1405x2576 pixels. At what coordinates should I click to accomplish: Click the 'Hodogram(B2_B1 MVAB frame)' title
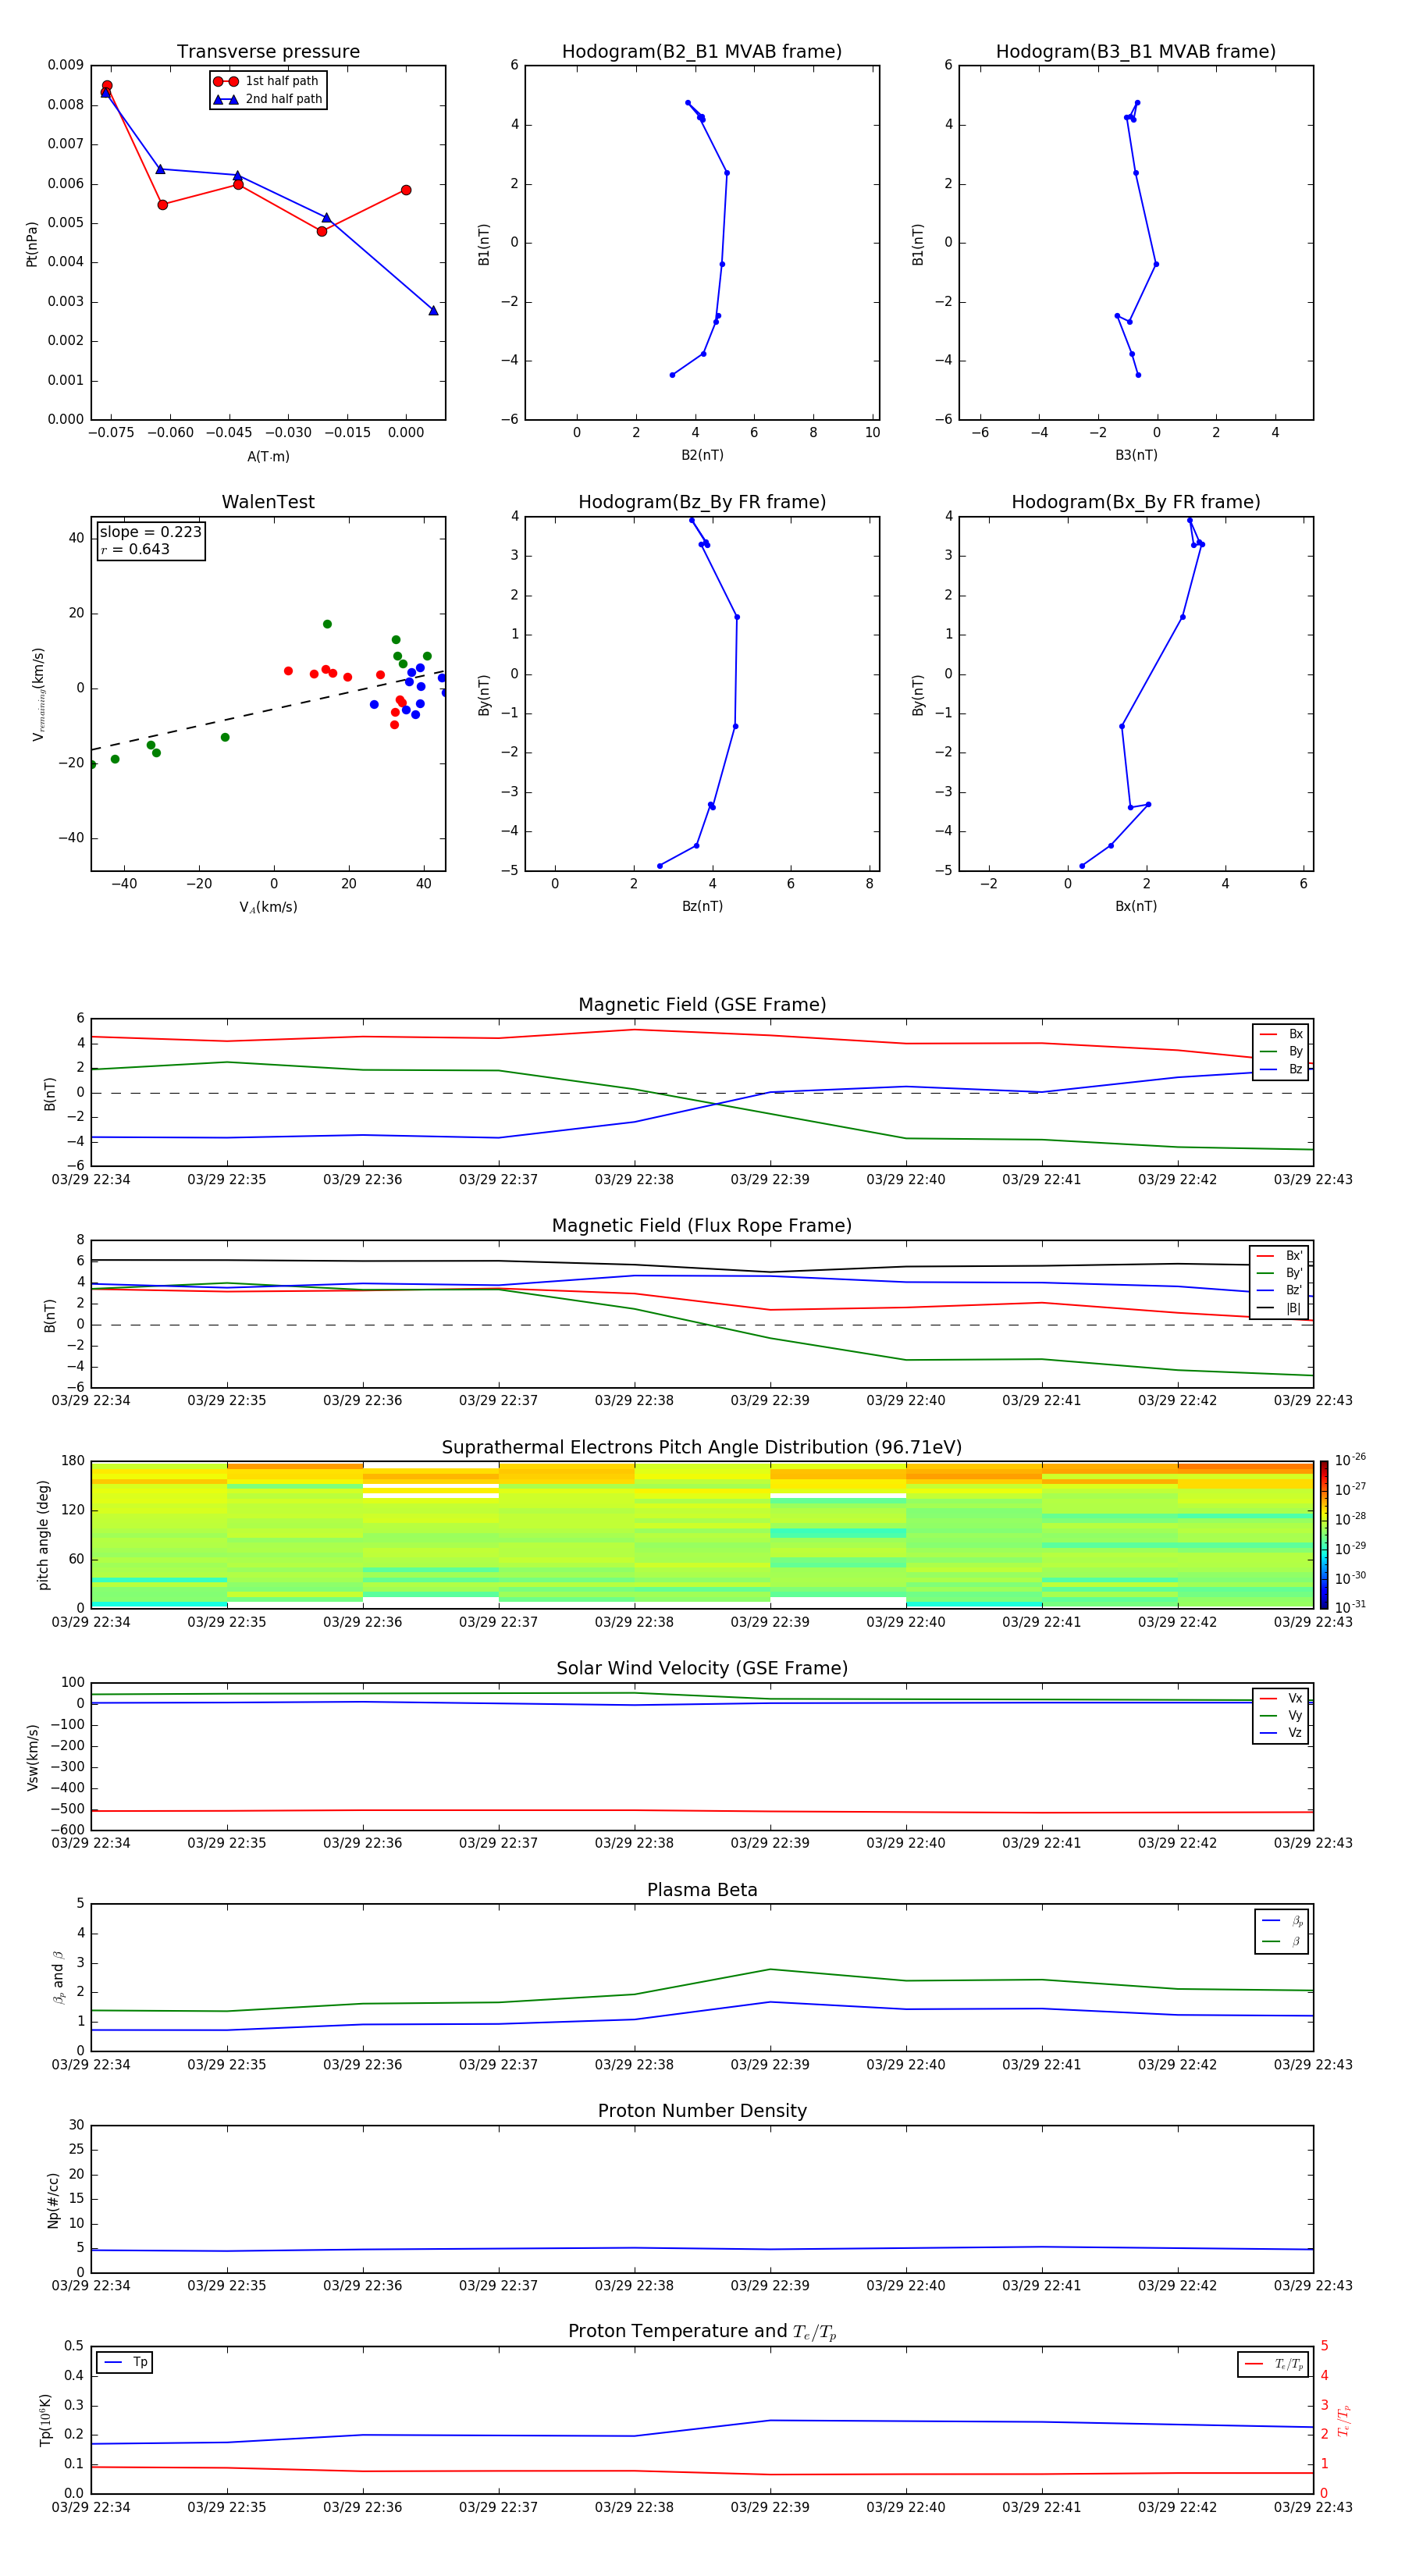[702, 52]
